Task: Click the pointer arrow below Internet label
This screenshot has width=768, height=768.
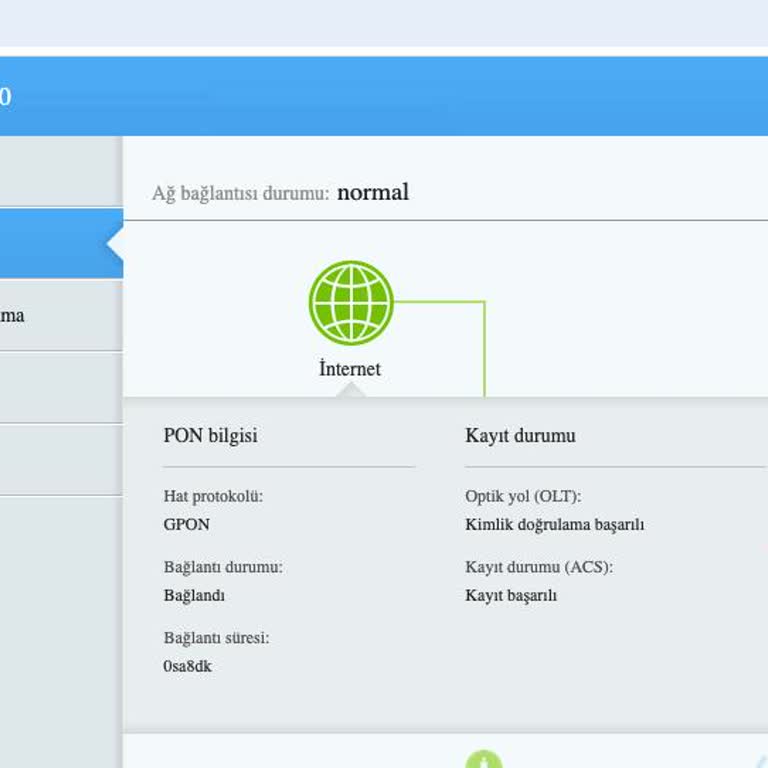Action: (x=350, y=390)
